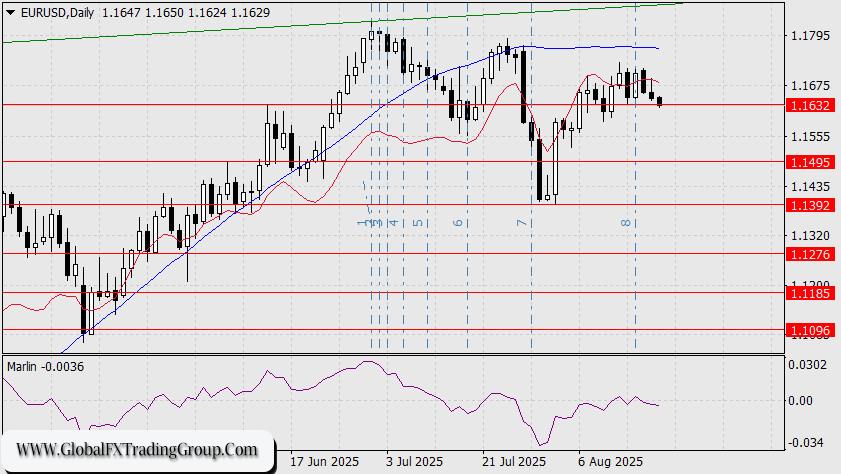Screen dimensions: 841x474
Task: Select time zone marker number 8
Action: 626,222
